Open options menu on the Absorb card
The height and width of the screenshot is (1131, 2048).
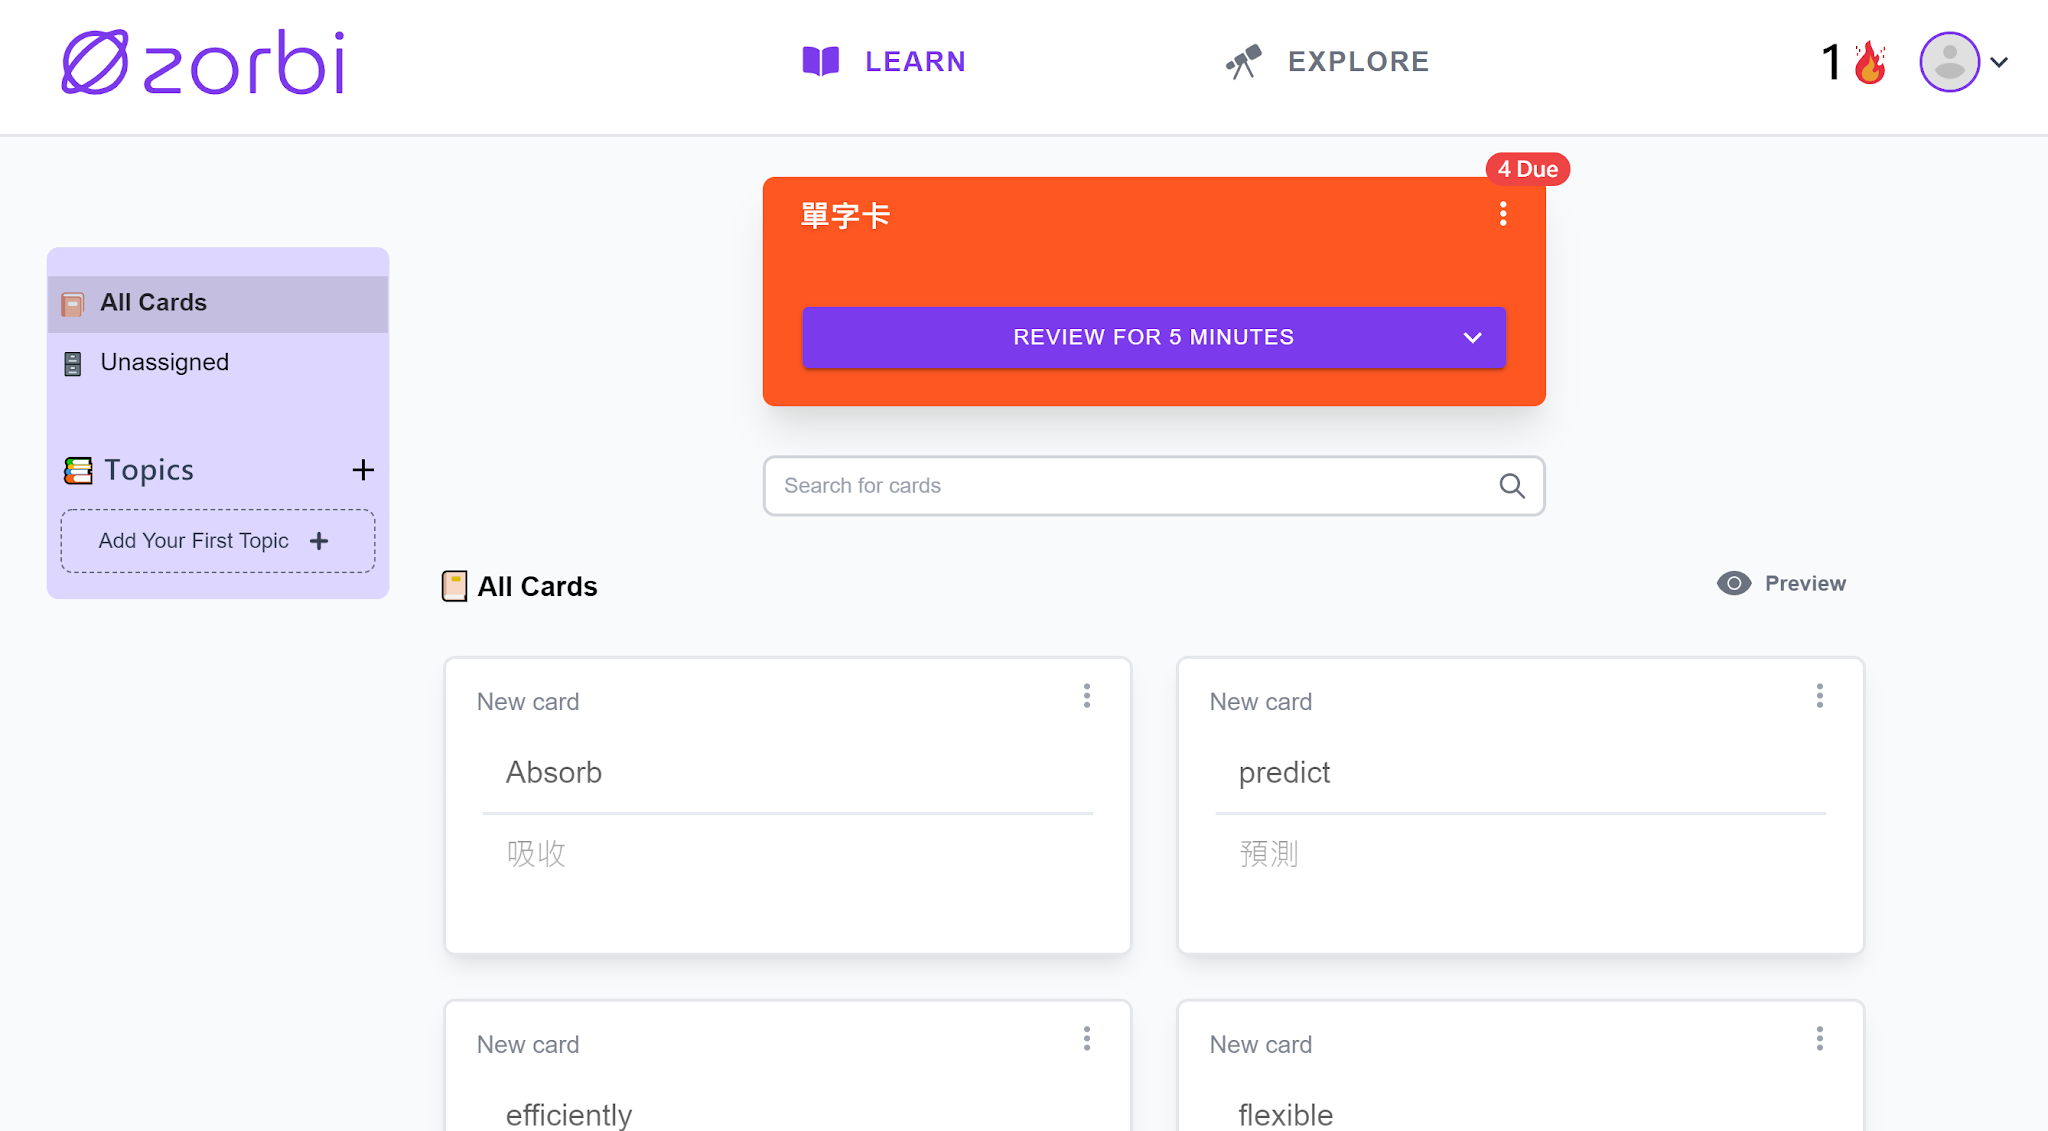1087,696
